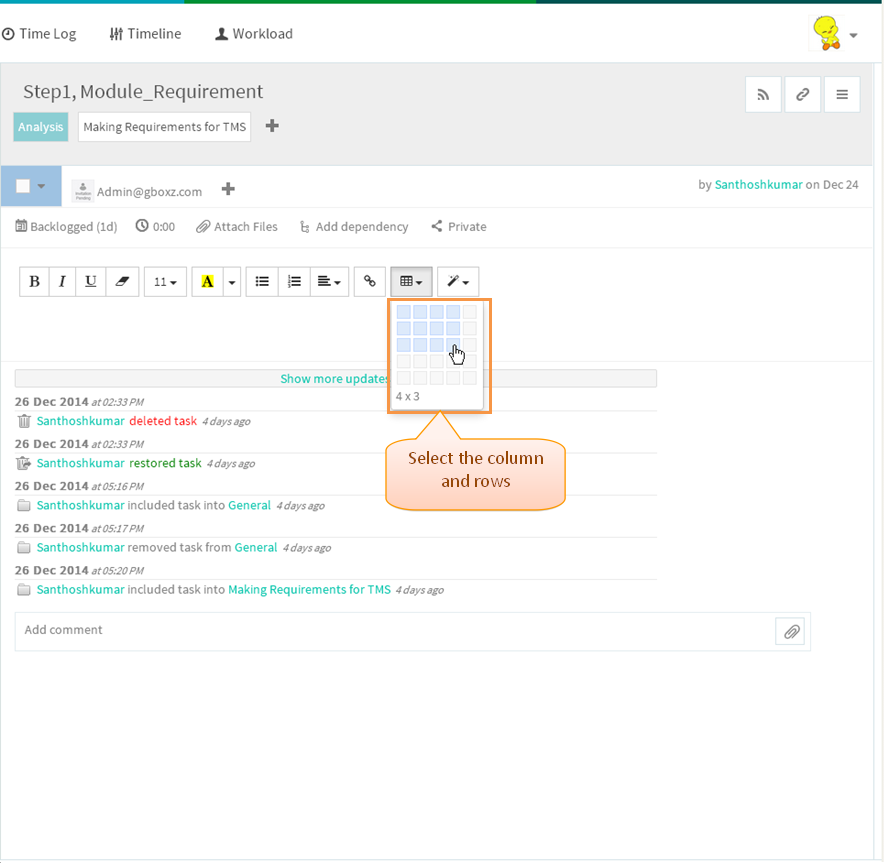884x863 pixels.
Task: Open paragraph alignment dropdown
Action: coord(329,281)
